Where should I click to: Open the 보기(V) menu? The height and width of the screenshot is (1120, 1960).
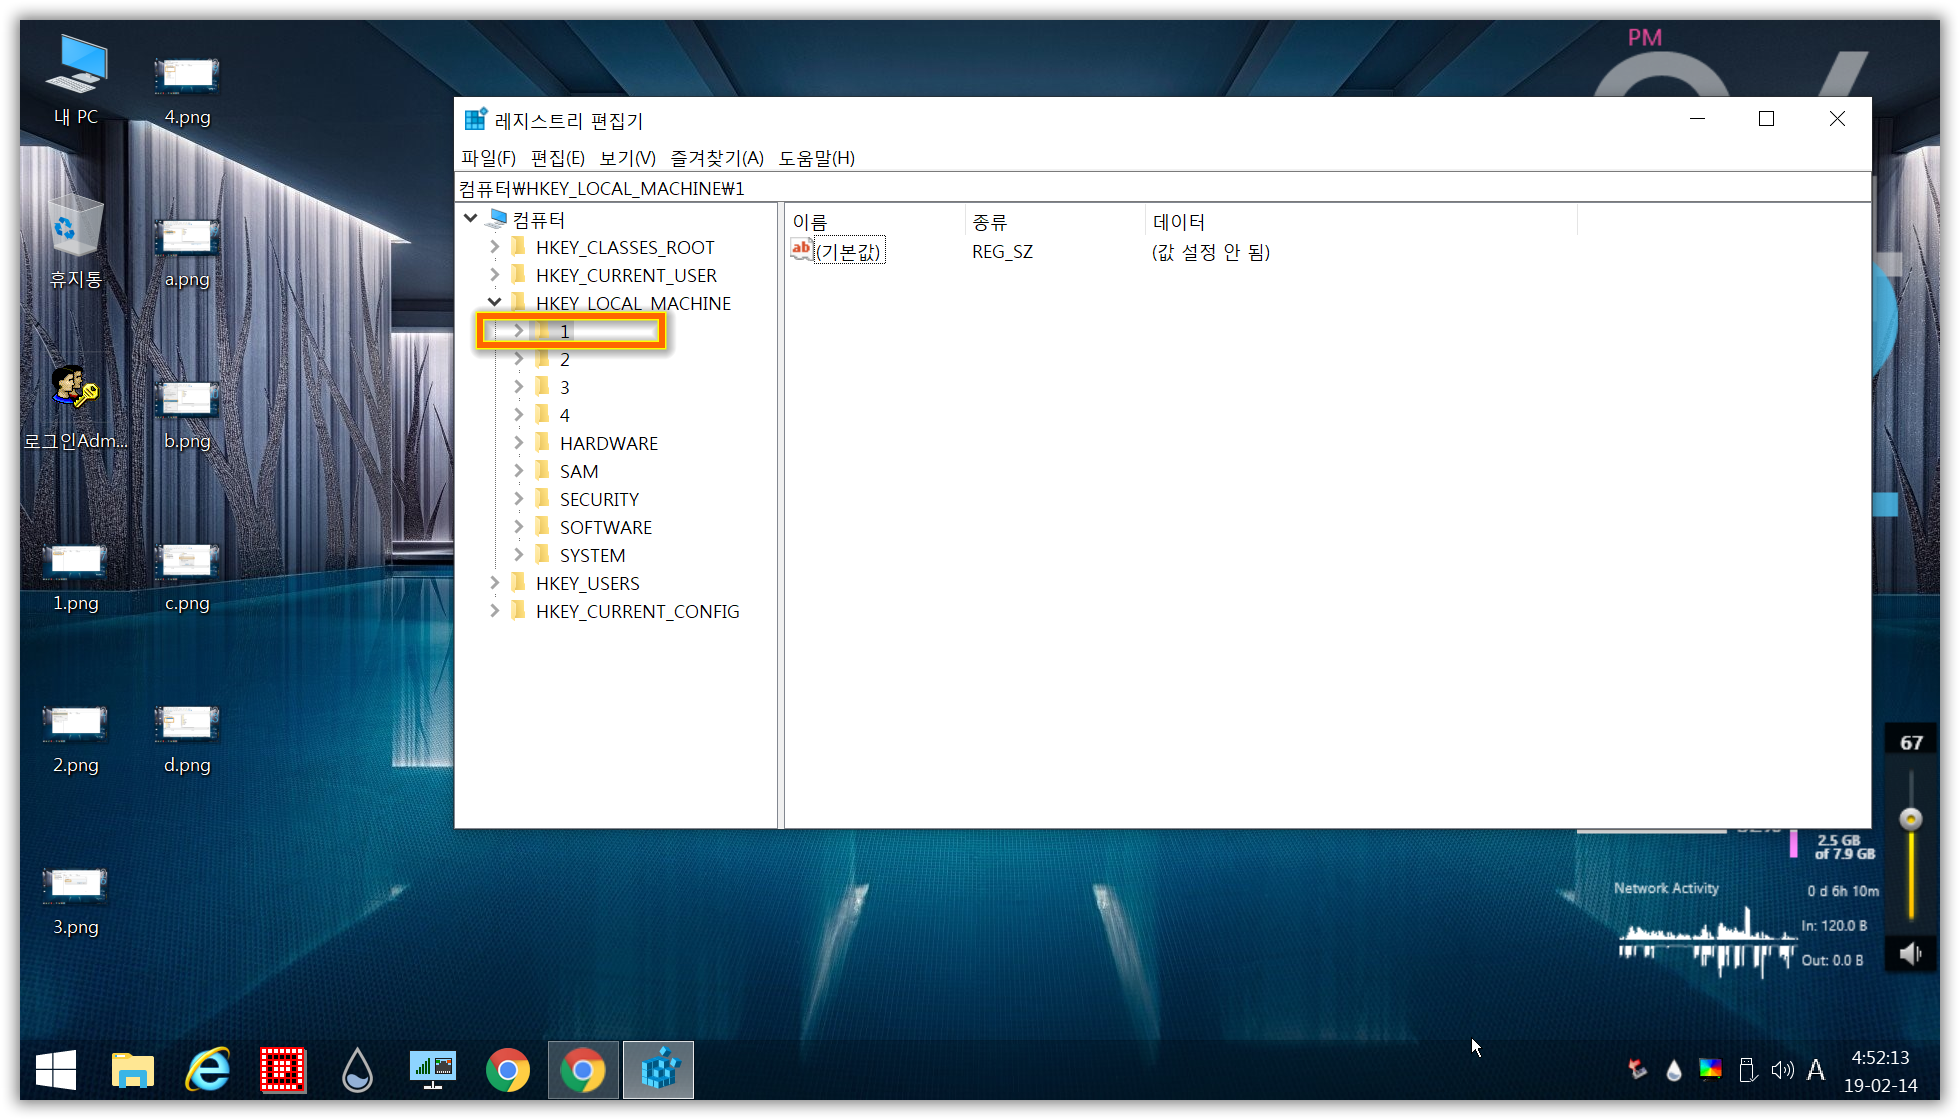coord(627,158)
